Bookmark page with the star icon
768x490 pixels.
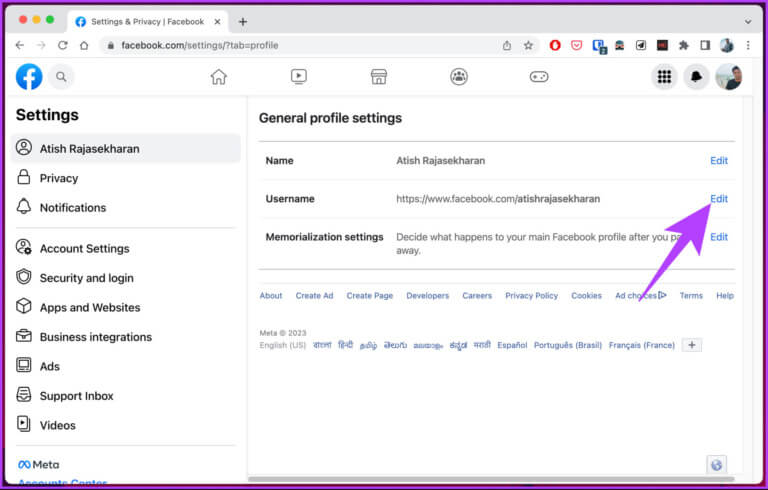[x=528, y=46]
